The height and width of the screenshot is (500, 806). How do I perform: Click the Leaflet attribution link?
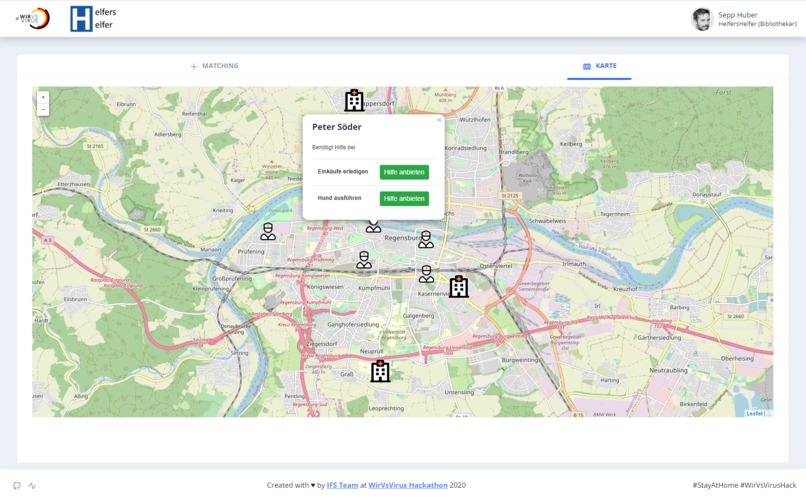(755, 413)
